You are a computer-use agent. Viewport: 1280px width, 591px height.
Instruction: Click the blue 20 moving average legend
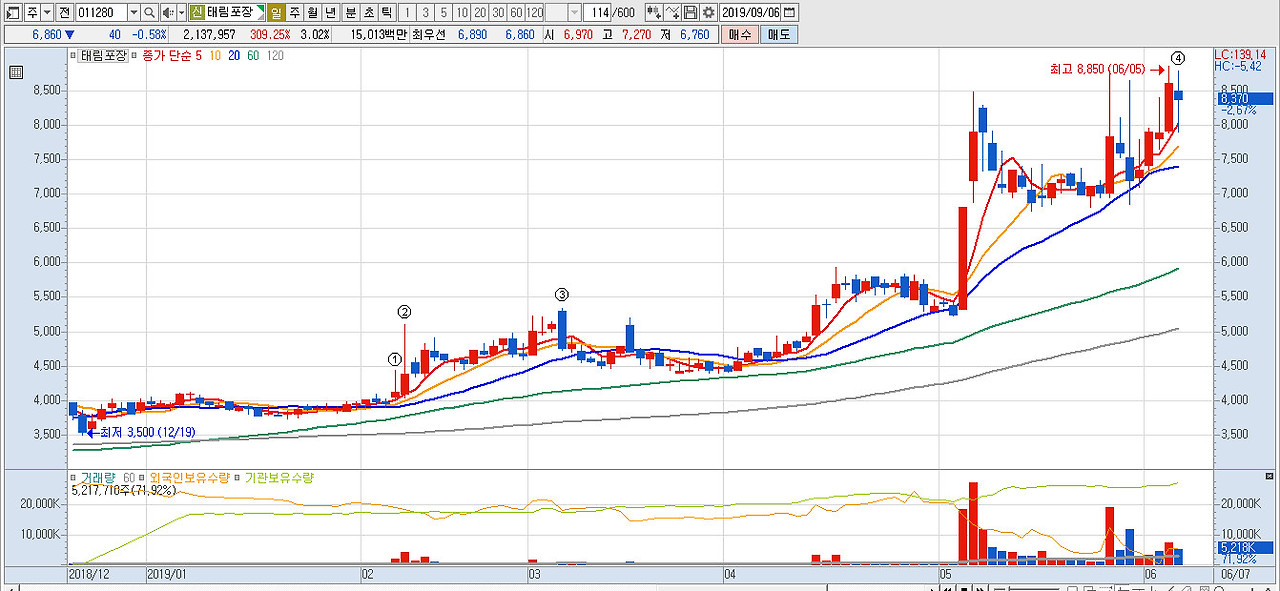(234, 56)
